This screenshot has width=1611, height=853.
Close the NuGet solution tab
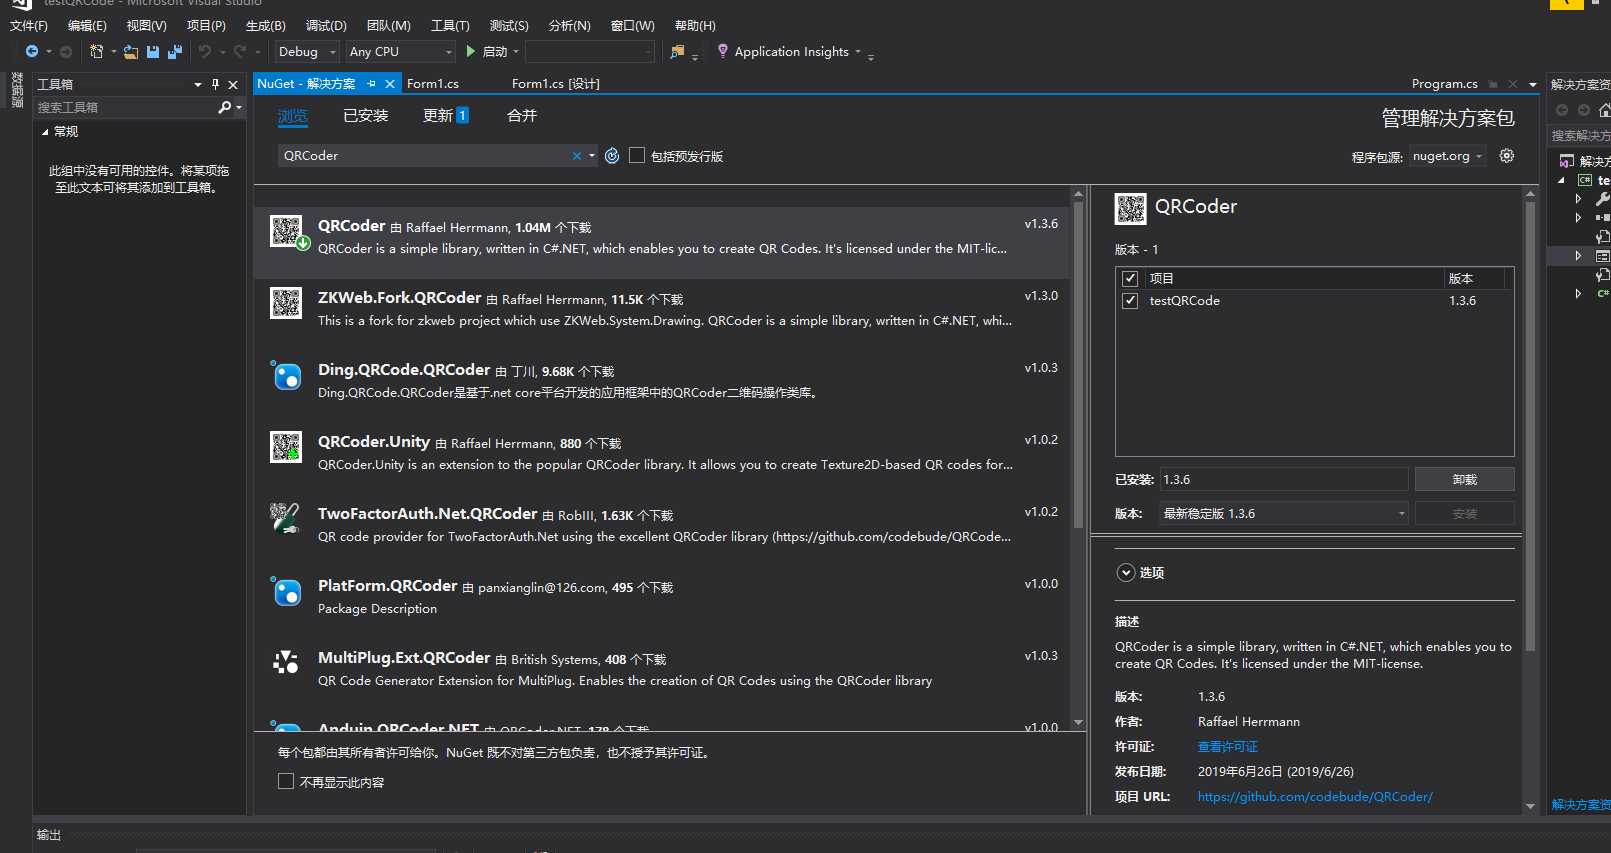(390, 84)
